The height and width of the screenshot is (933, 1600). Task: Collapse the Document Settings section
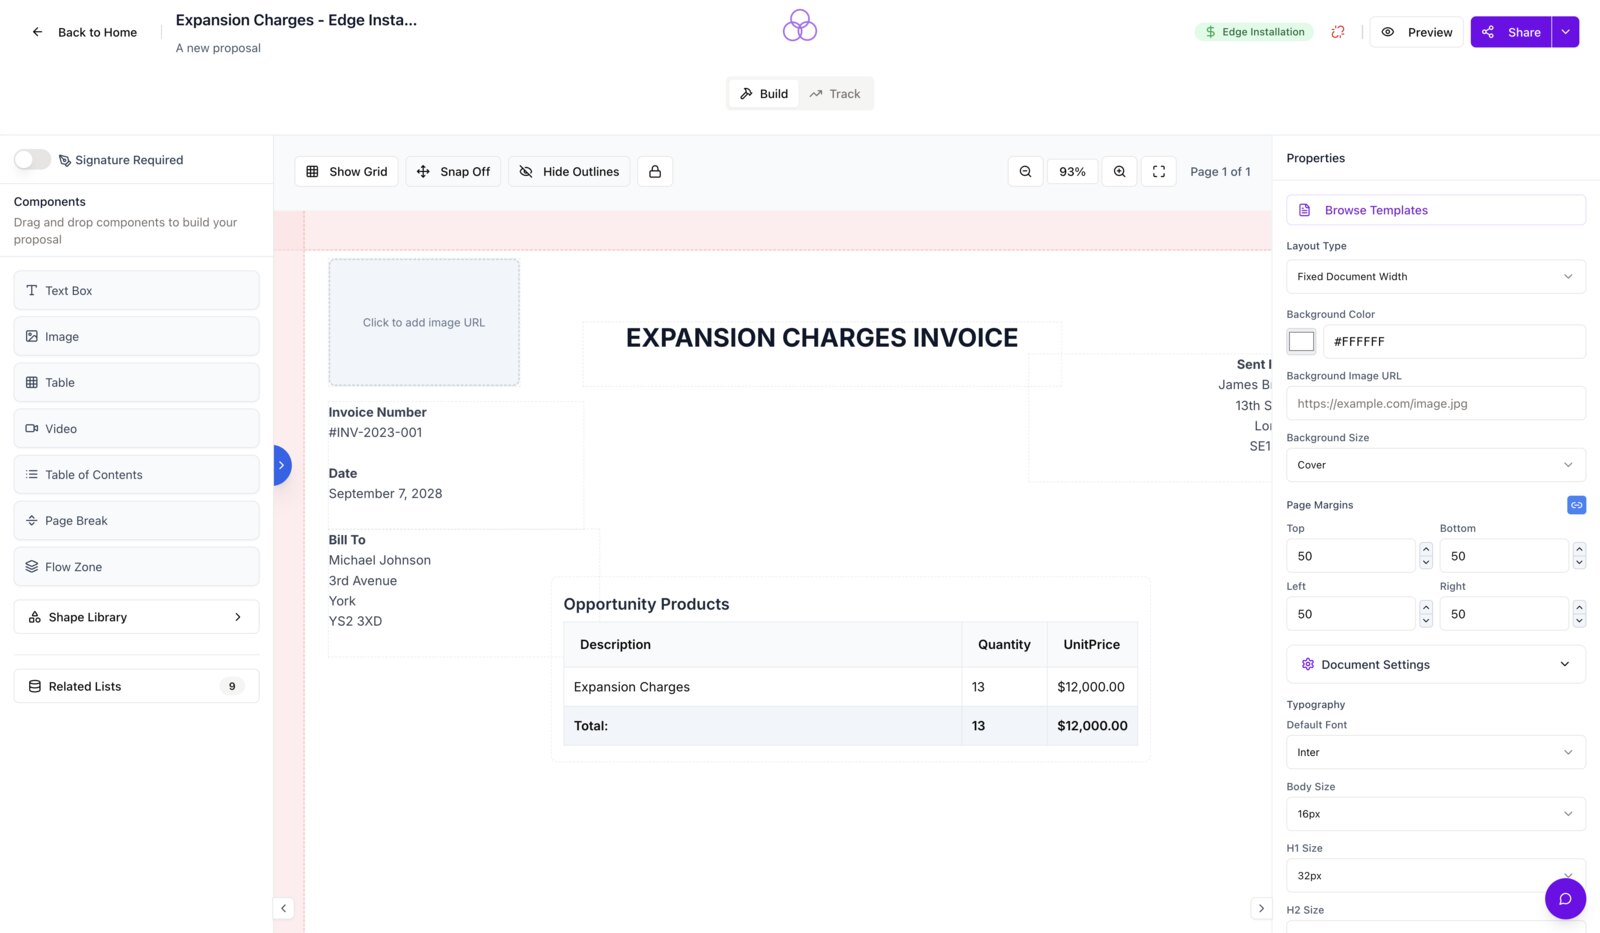[x=1435, y=665]
